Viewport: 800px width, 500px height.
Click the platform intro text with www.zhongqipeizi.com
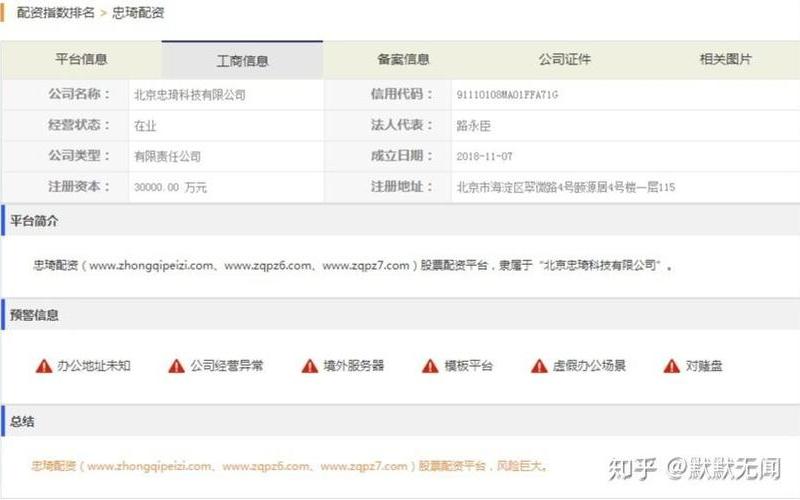tap(353, 265)
